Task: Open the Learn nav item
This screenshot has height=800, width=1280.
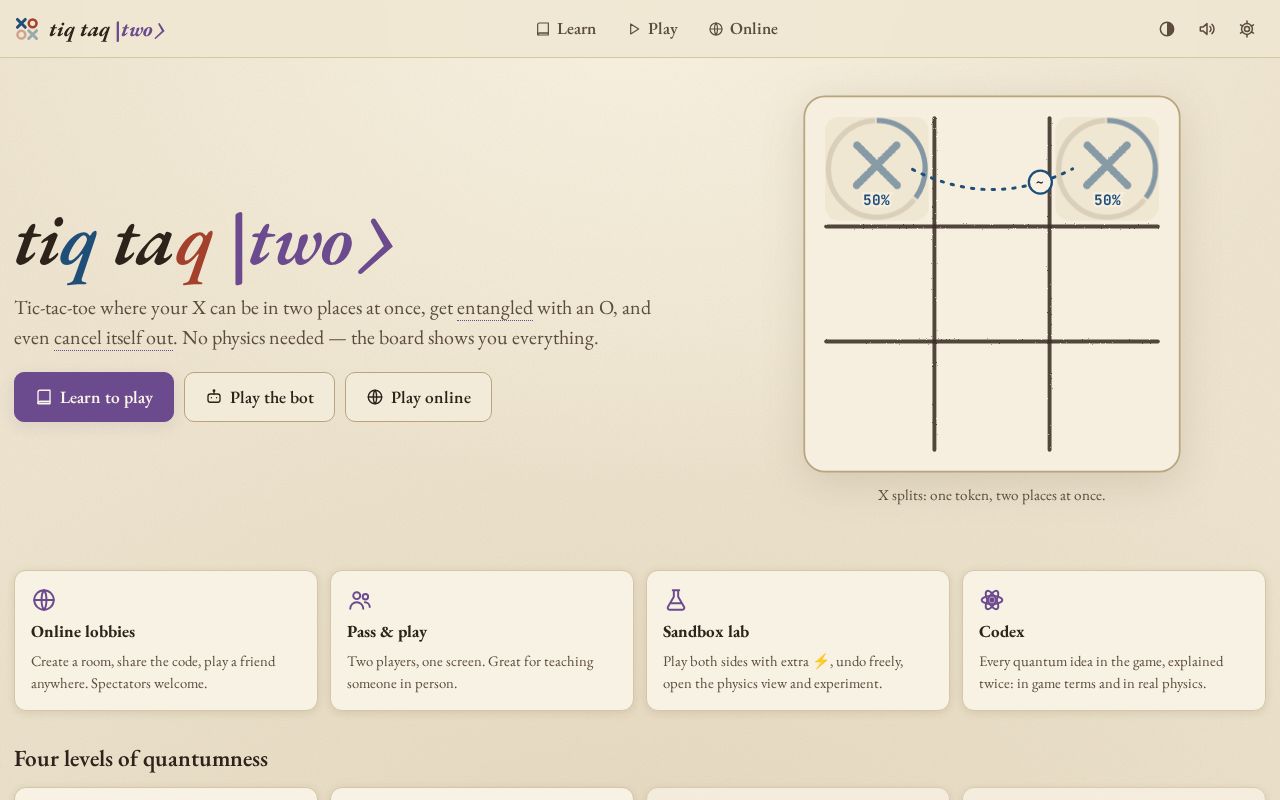Action: pos(566,29)
